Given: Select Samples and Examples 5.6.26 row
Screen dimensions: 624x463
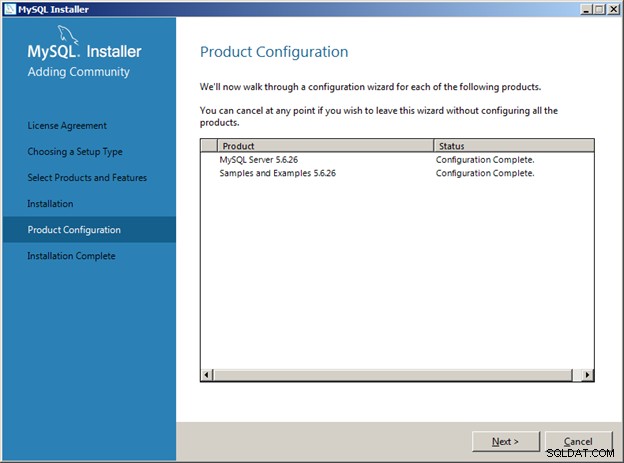Looking at the screenshot, I should [x=397, y=173].
